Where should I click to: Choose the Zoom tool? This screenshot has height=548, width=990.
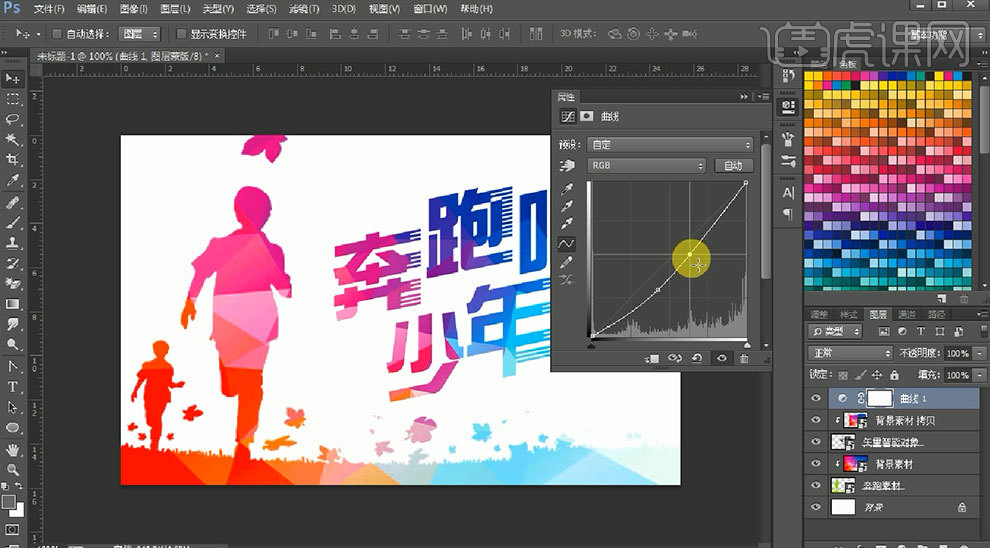point(13,468)
